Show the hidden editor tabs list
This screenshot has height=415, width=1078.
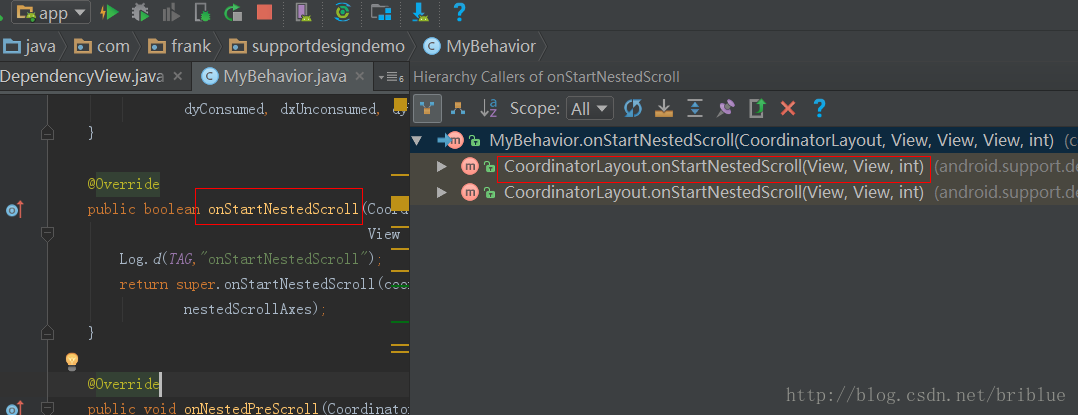click(x=390, y=77)
